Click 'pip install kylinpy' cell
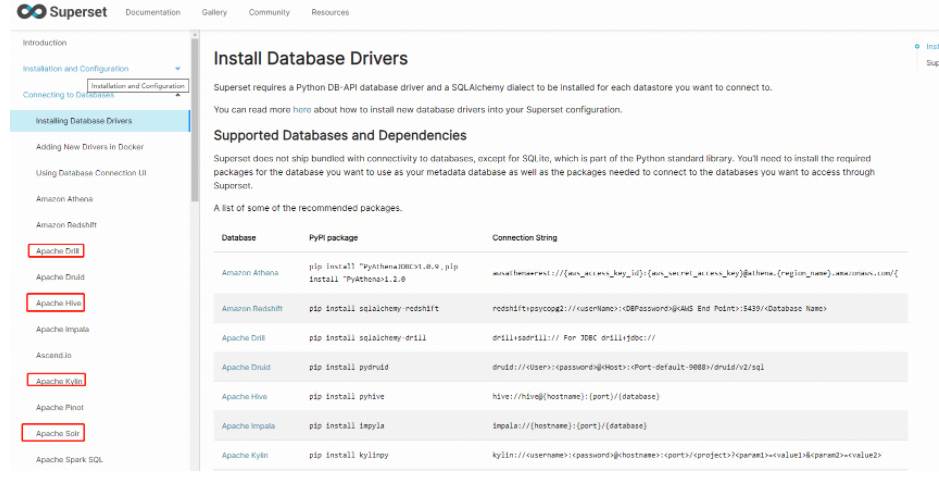Screen dimensions: 939x485 pos(349,455)
